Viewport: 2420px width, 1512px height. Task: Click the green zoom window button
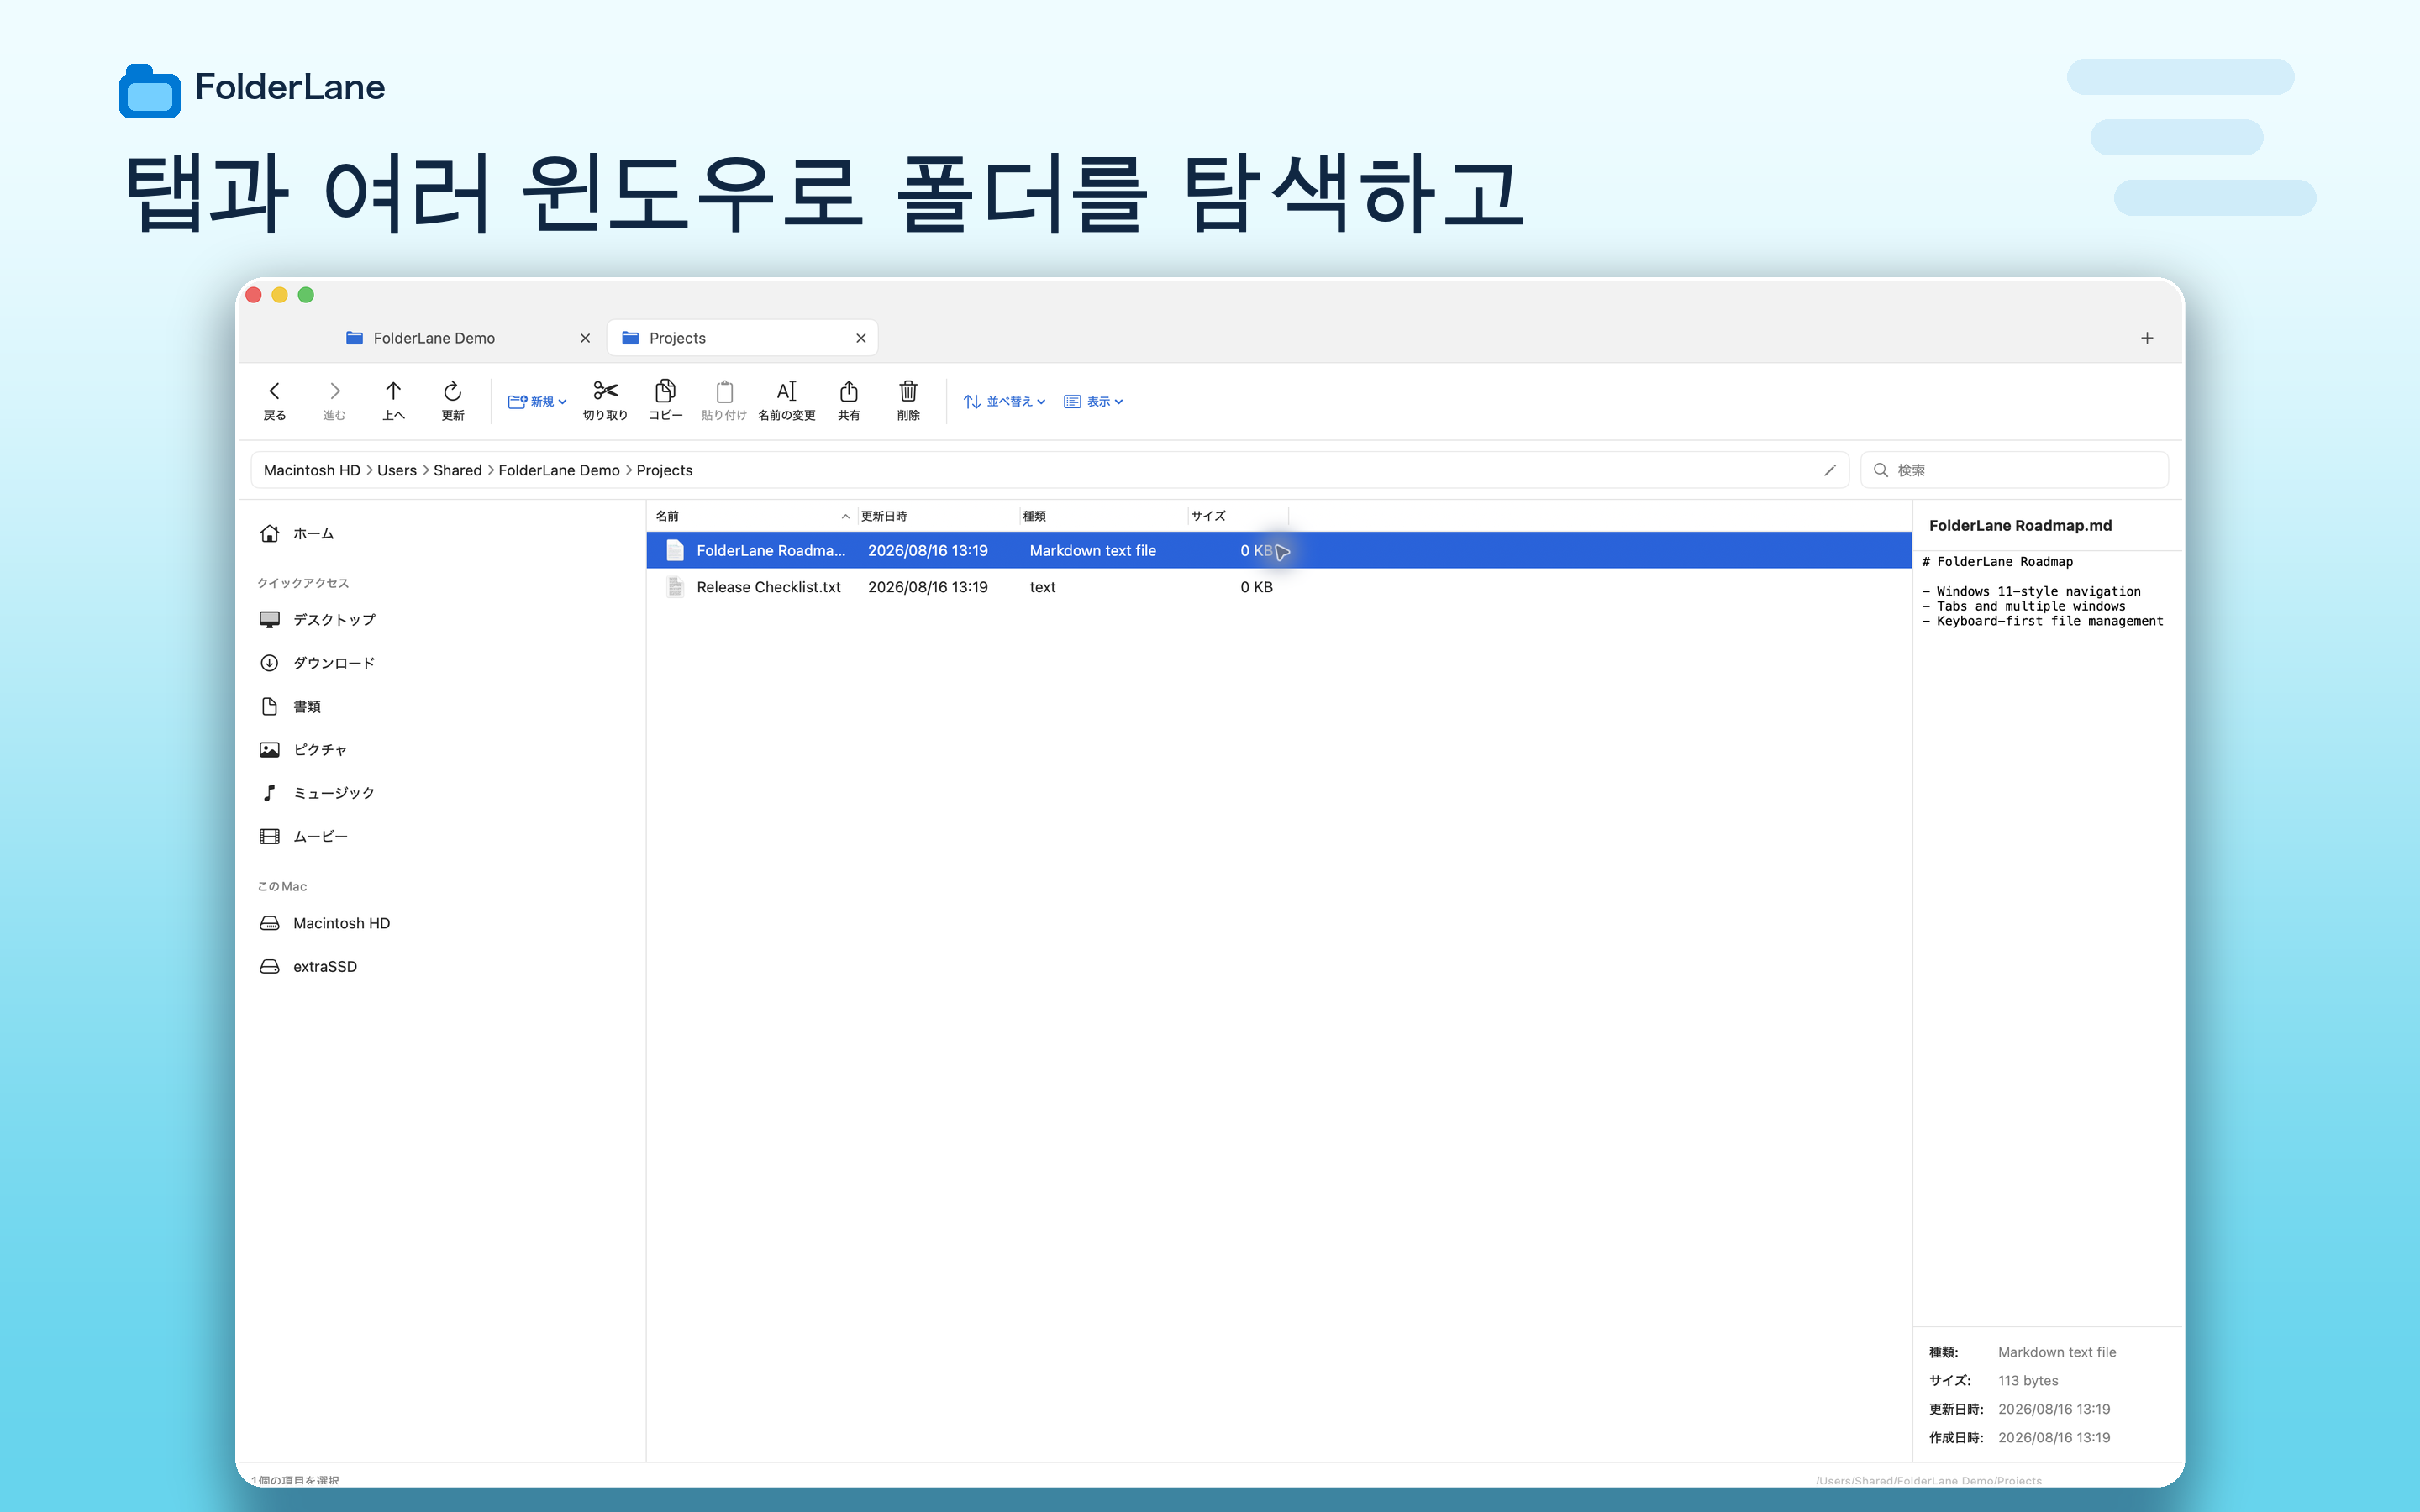[306, 295]
